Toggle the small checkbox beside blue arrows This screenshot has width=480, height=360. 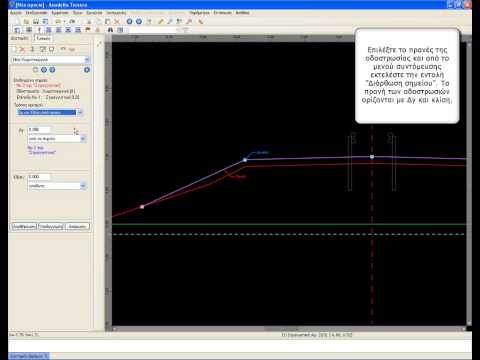35,70
